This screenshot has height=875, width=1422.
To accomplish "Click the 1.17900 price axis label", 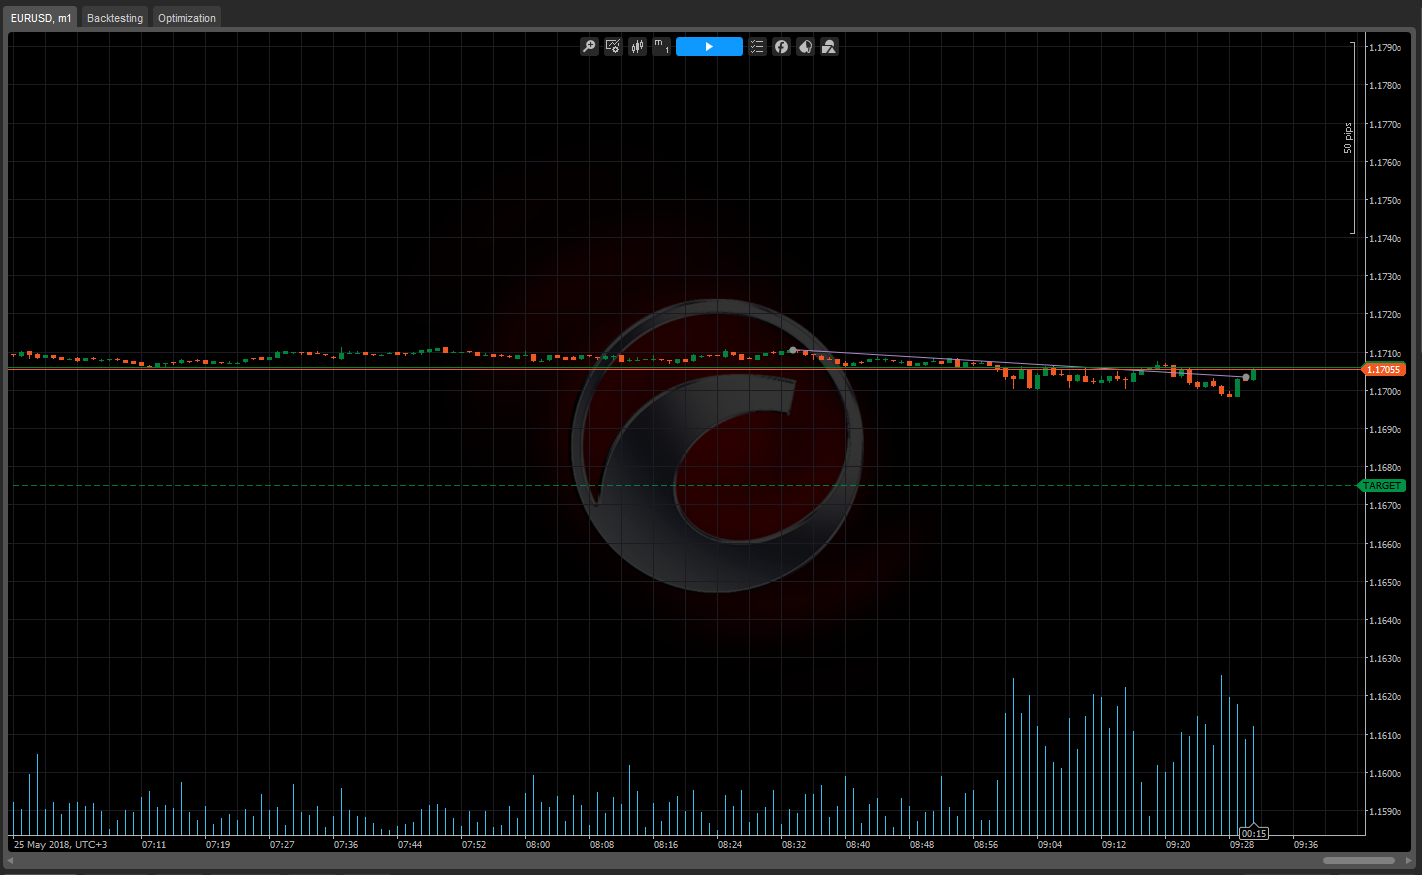I will [x=1384, y=48].
